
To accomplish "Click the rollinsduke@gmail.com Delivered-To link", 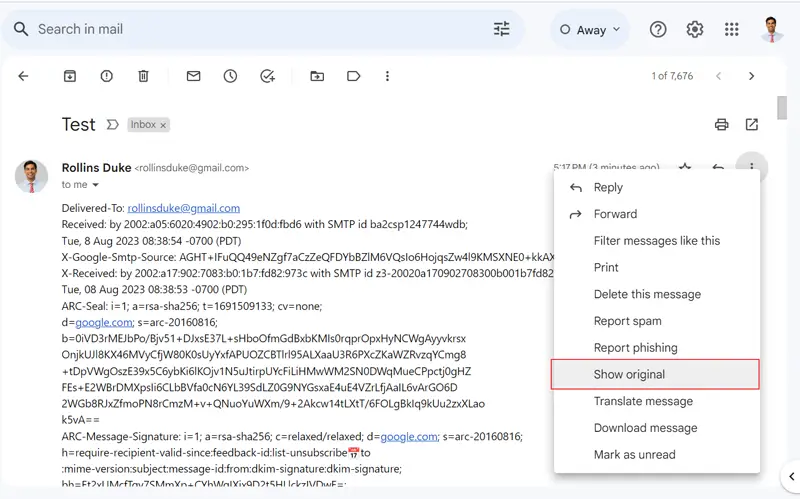I will coord(183,208).
